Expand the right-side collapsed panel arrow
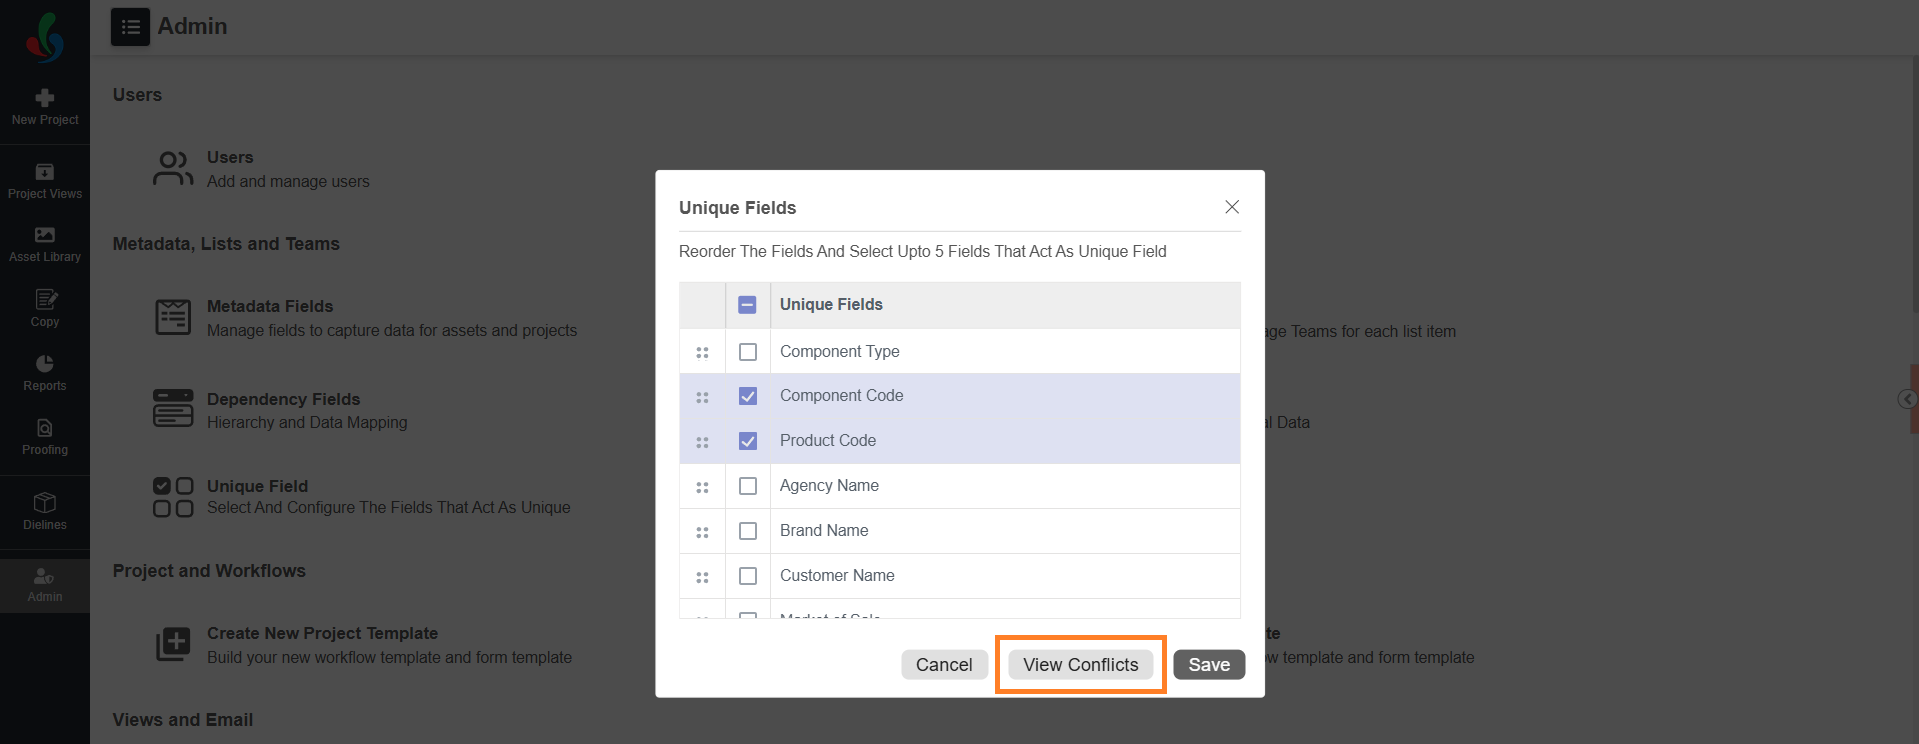1919x744 pixels. pos(1907,399)
